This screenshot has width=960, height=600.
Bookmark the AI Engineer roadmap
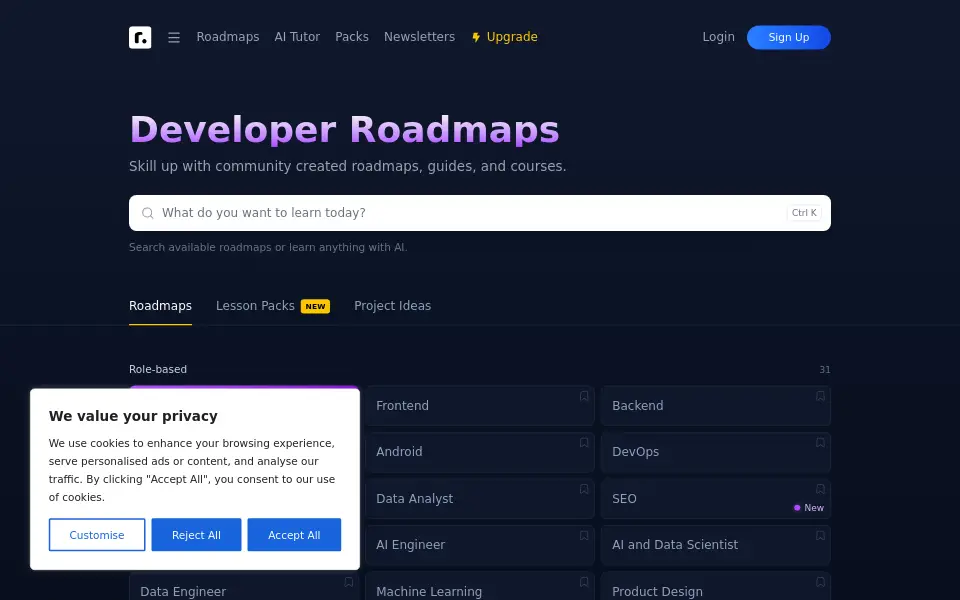[584, 536]
